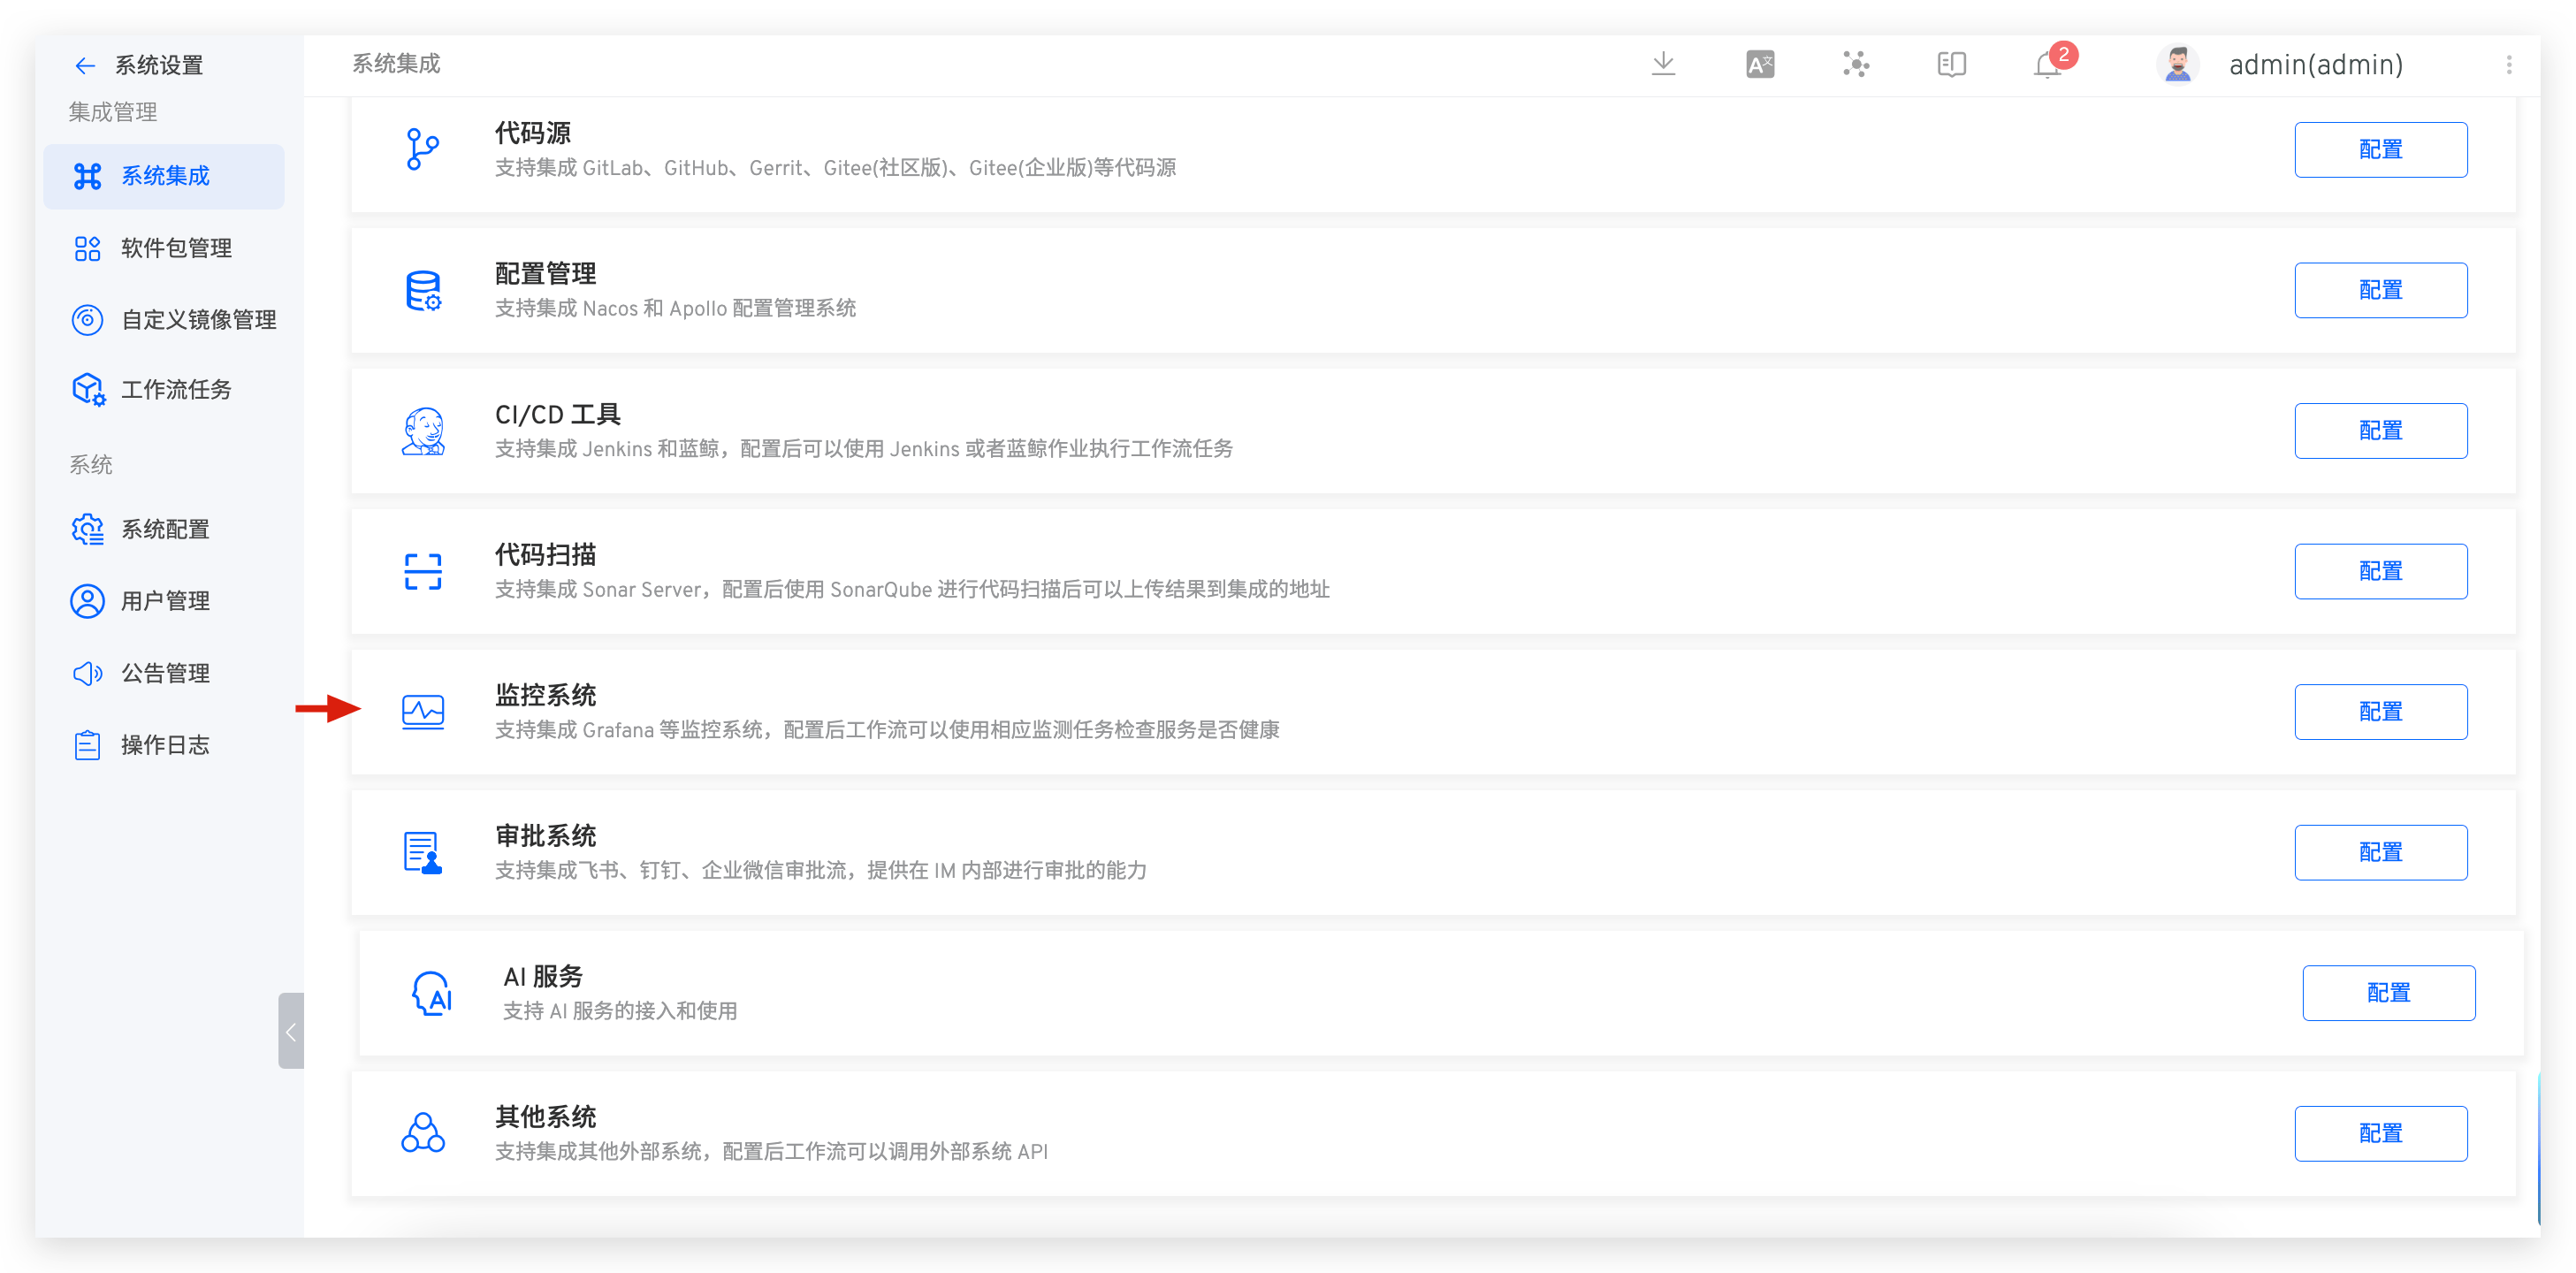Click 配置 button for CI/CD 工具
Viewport: 2576px width, 1273px height.
click(2380, 431)
